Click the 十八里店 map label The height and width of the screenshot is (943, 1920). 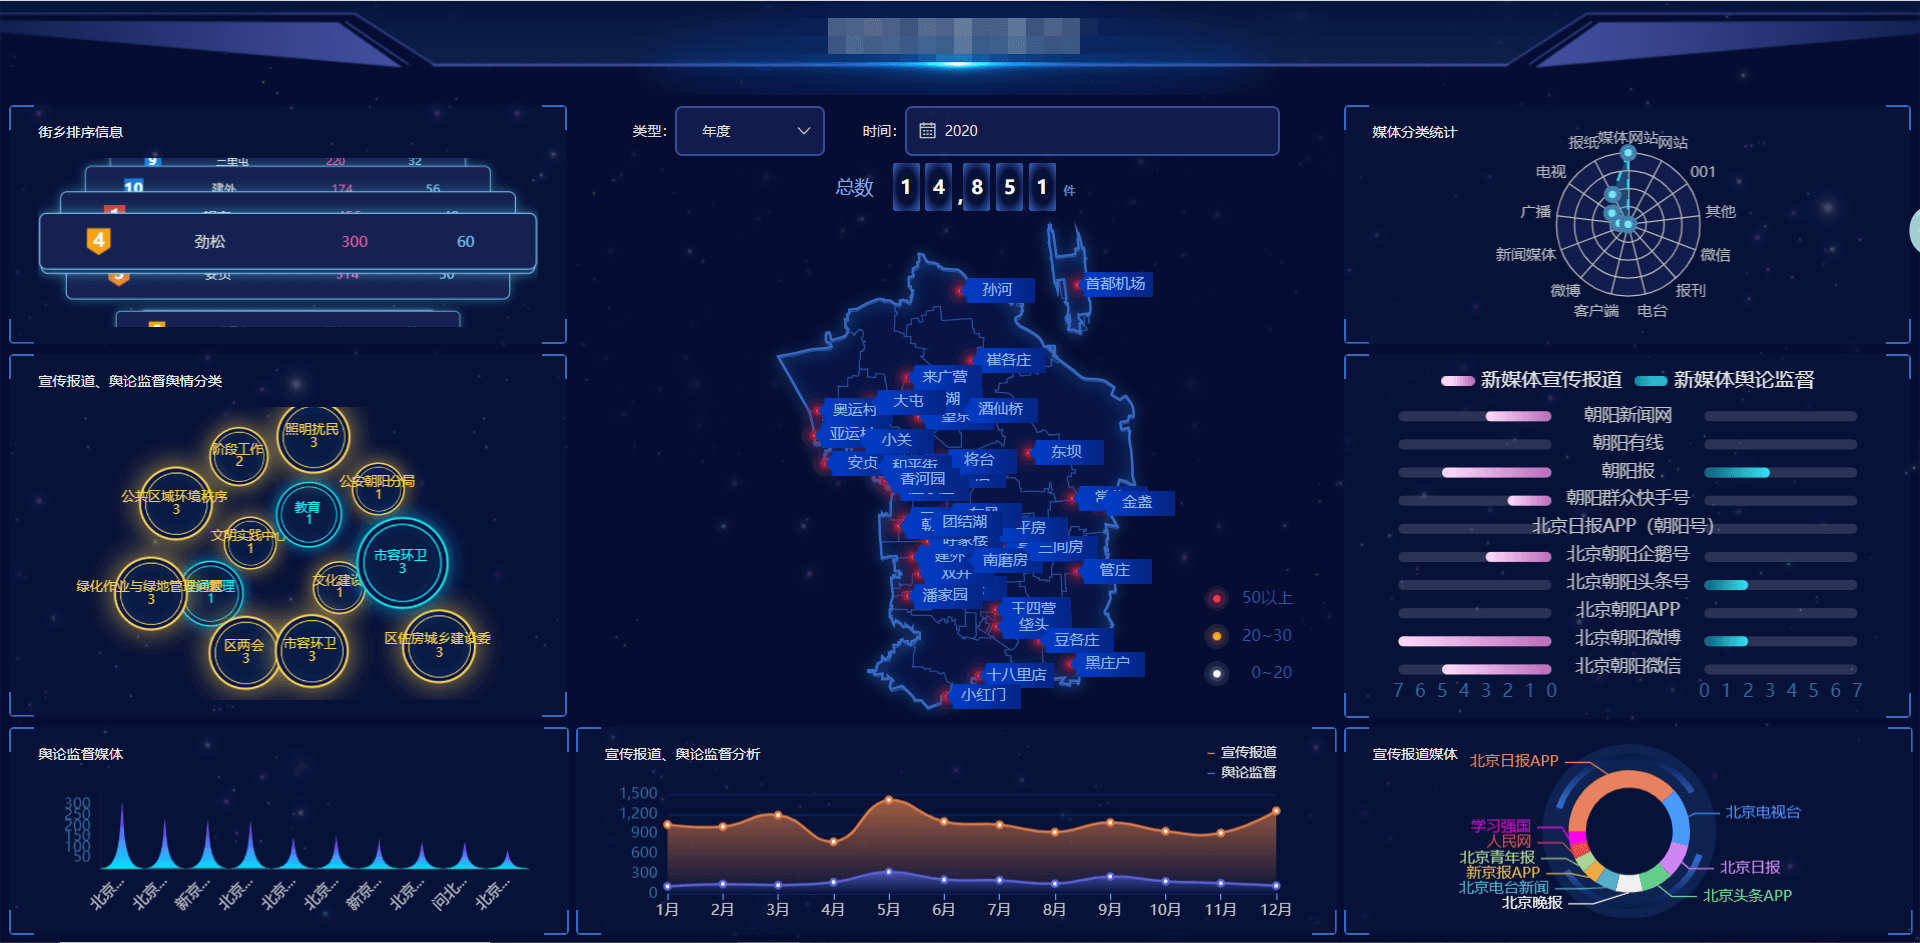pyautogui.click(x=1016, y=675)
